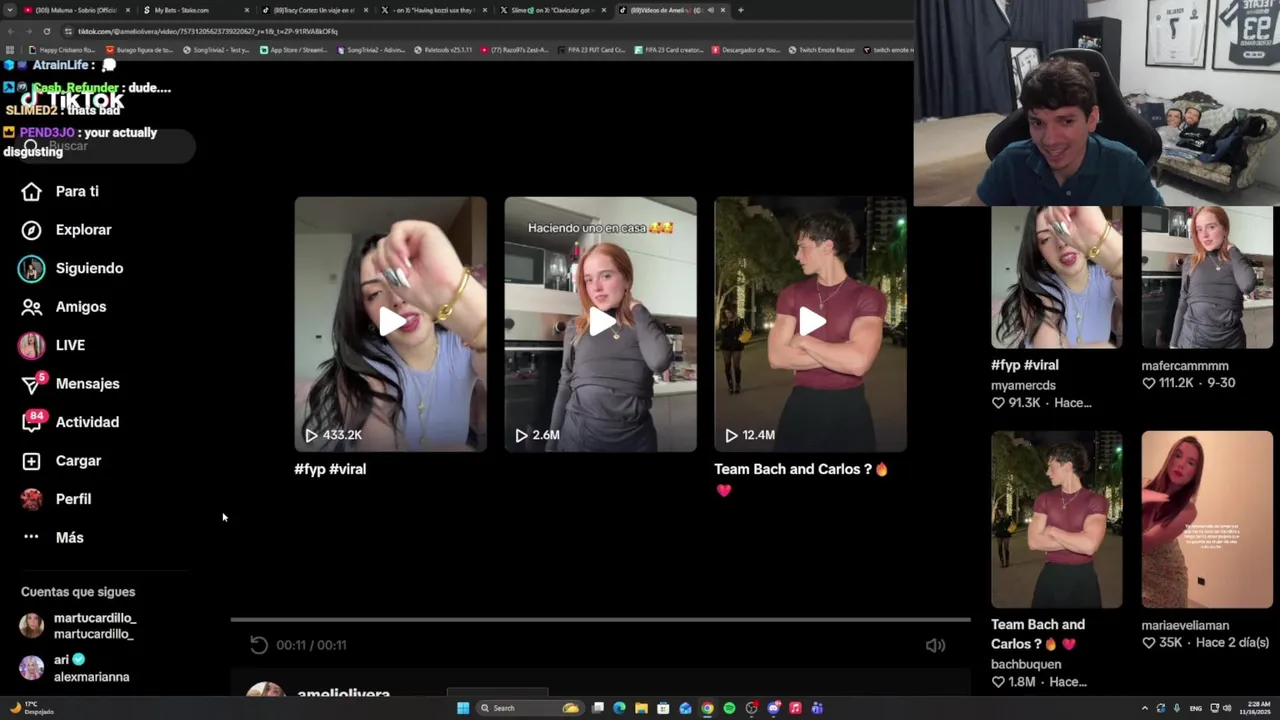Screen dimensions: 1280x720
Task: Go to Siguiendo in the sidebar
Action: pyautogui.click(x=72, y=268)
